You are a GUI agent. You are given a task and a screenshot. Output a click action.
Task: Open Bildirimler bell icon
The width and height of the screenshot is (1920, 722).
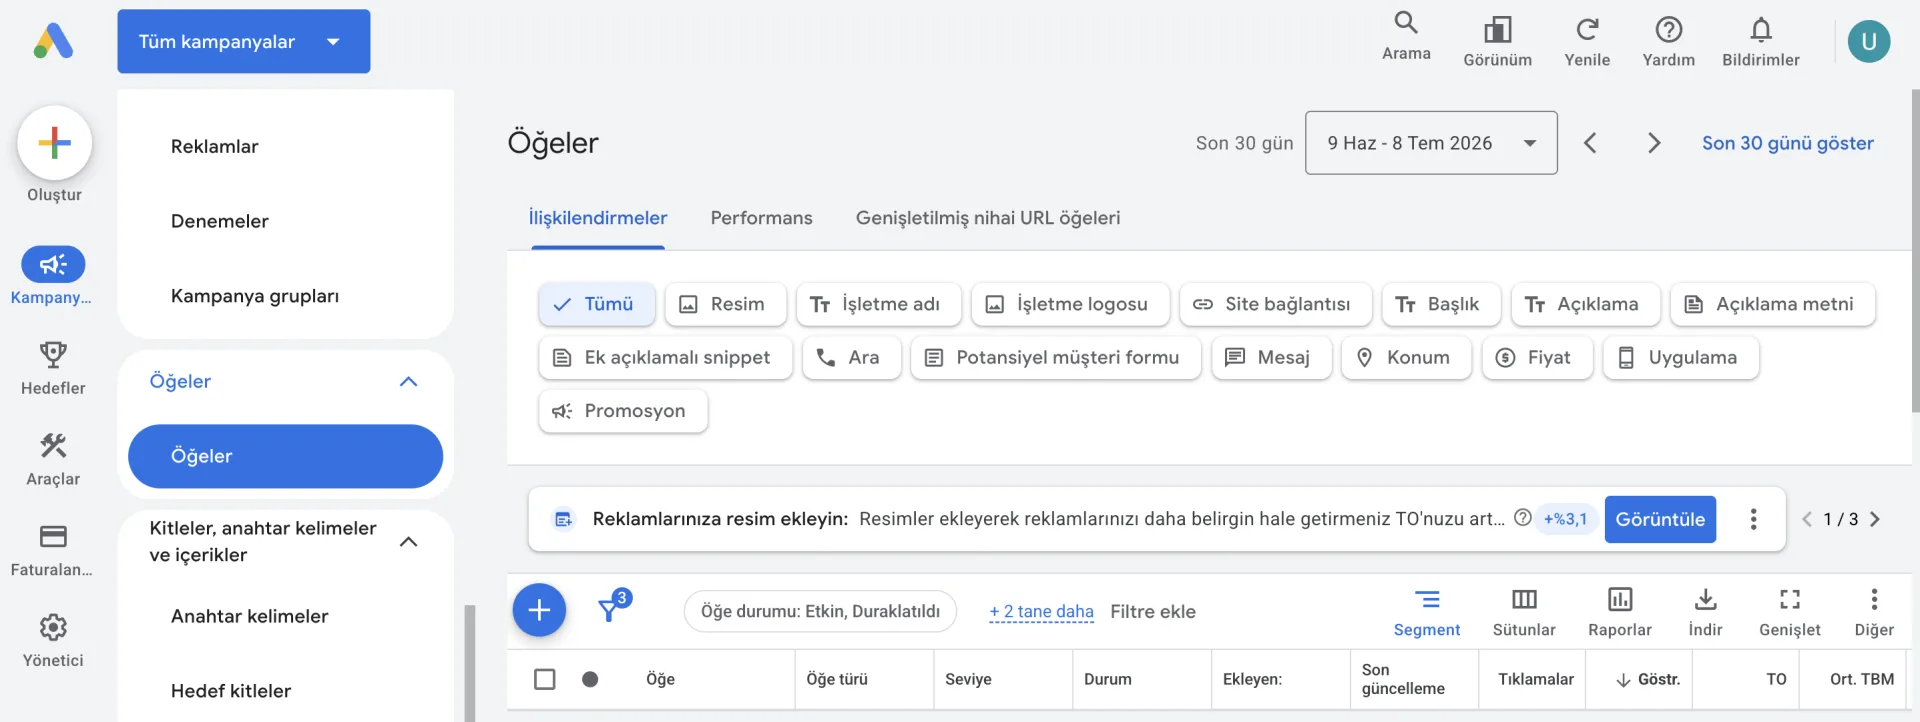1761,29
